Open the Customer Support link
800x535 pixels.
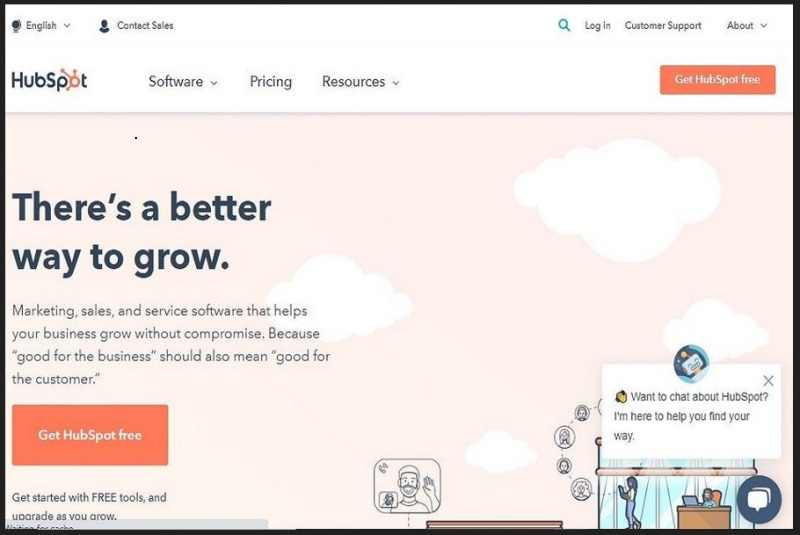[x=663, y=26]
